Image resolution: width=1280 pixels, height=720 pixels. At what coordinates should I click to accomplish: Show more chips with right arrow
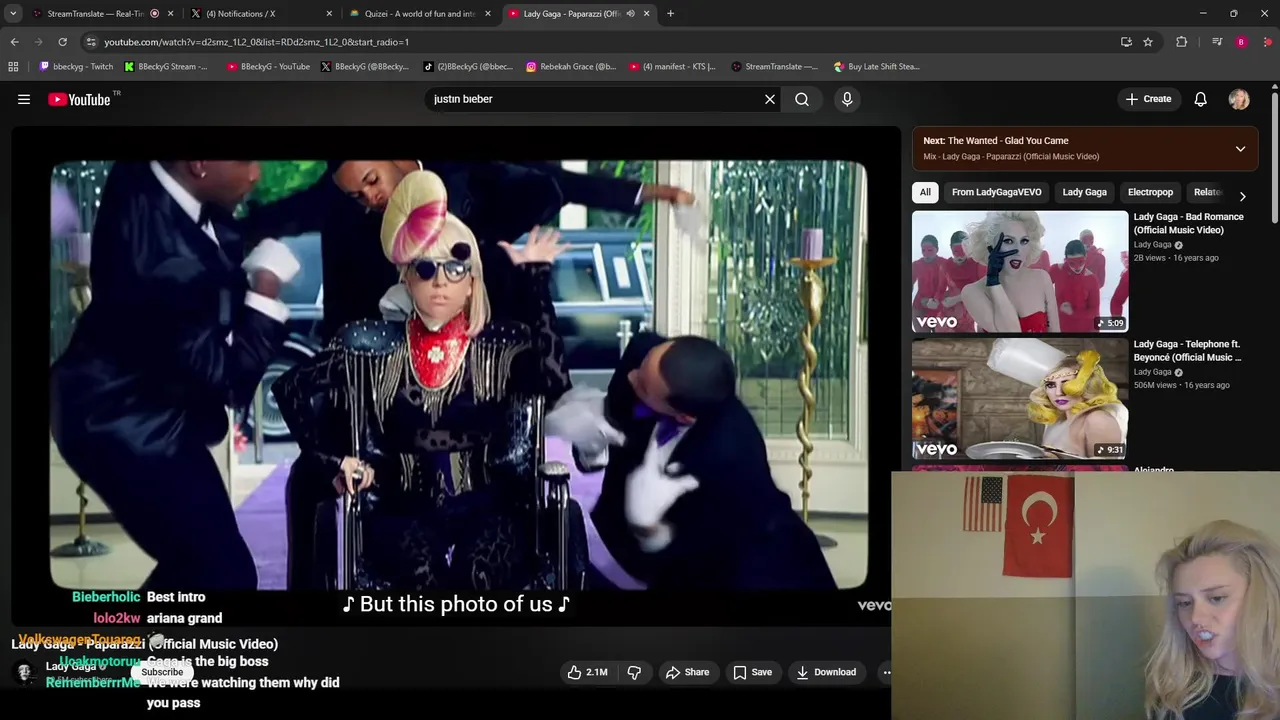[x=1242, y=196]
